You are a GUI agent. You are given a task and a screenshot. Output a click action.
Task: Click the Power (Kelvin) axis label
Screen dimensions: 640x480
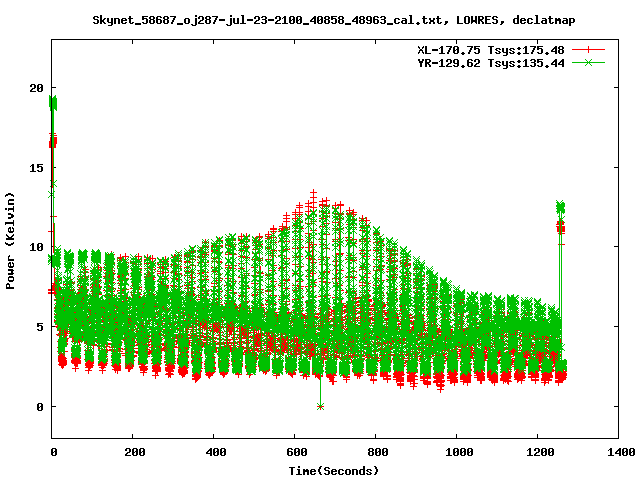click(10, 241)
